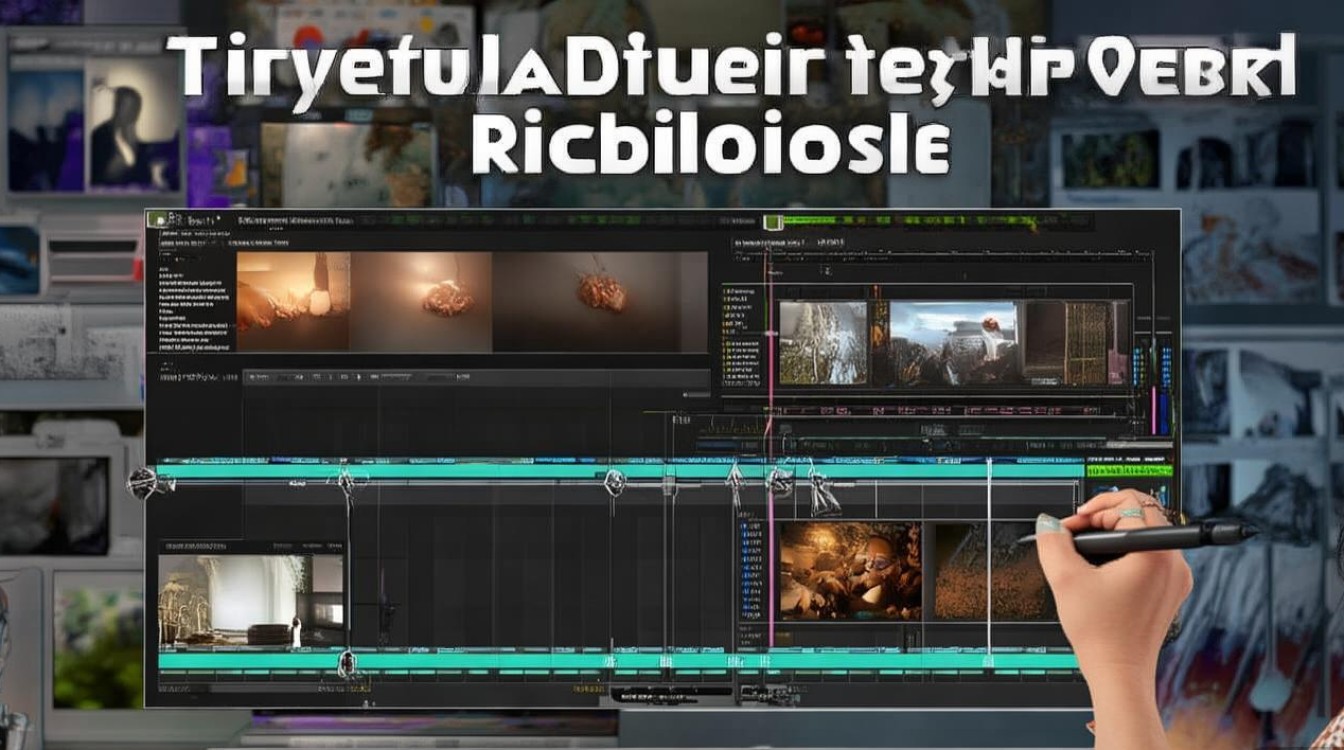Select the glowing lamp clip thumbnail

tap(293, 301)
